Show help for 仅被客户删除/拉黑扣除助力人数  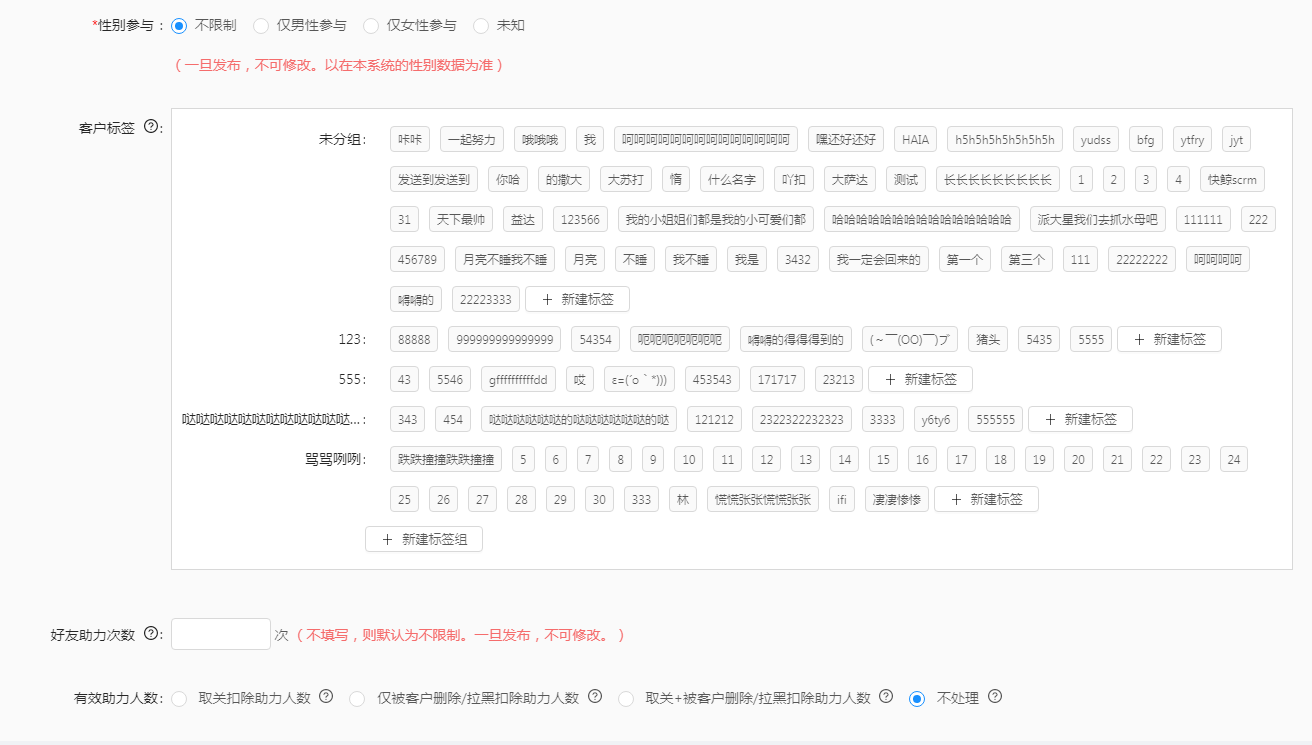coord(595,697)
